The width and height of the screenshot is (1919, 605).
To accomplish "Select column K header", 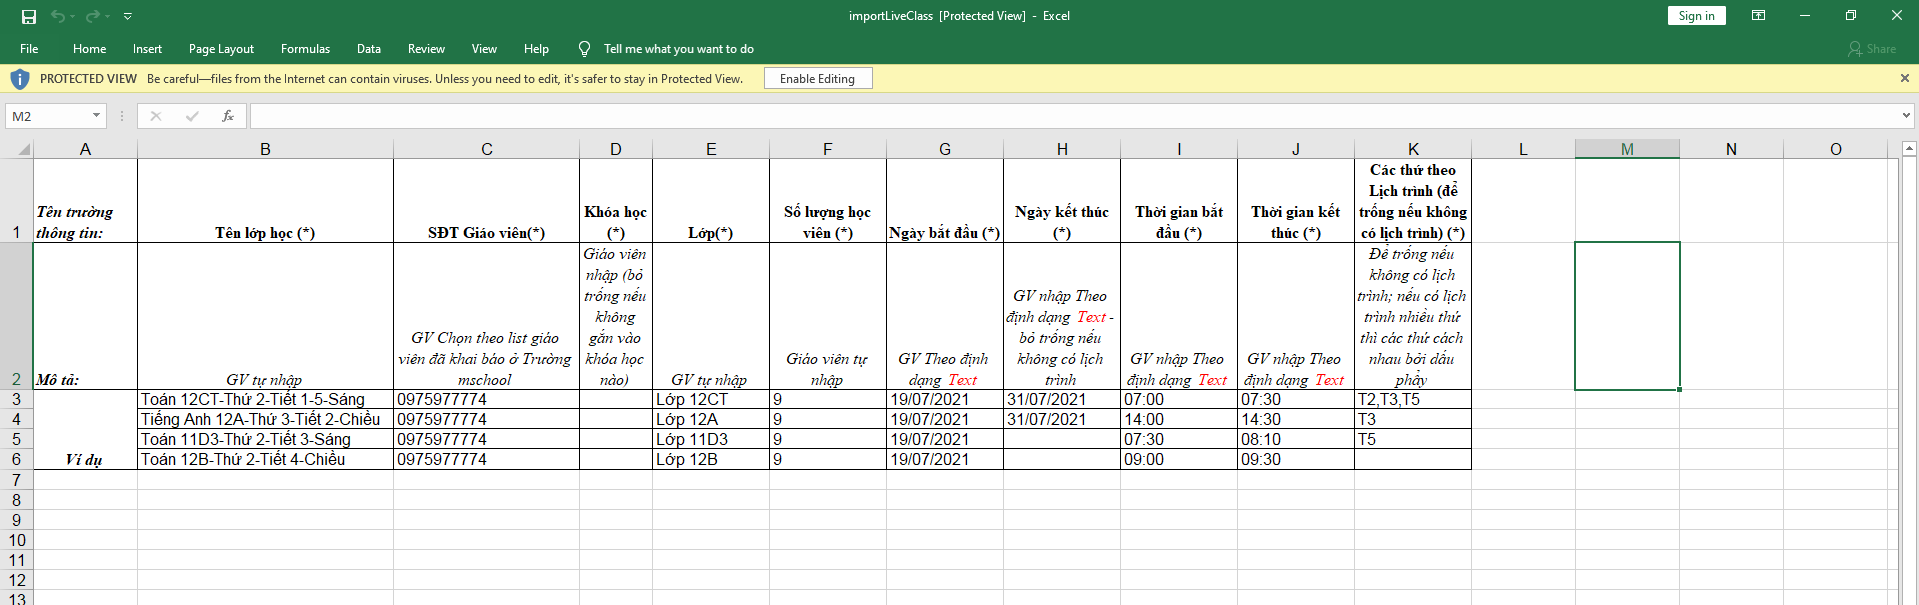I will point(1413,149).
